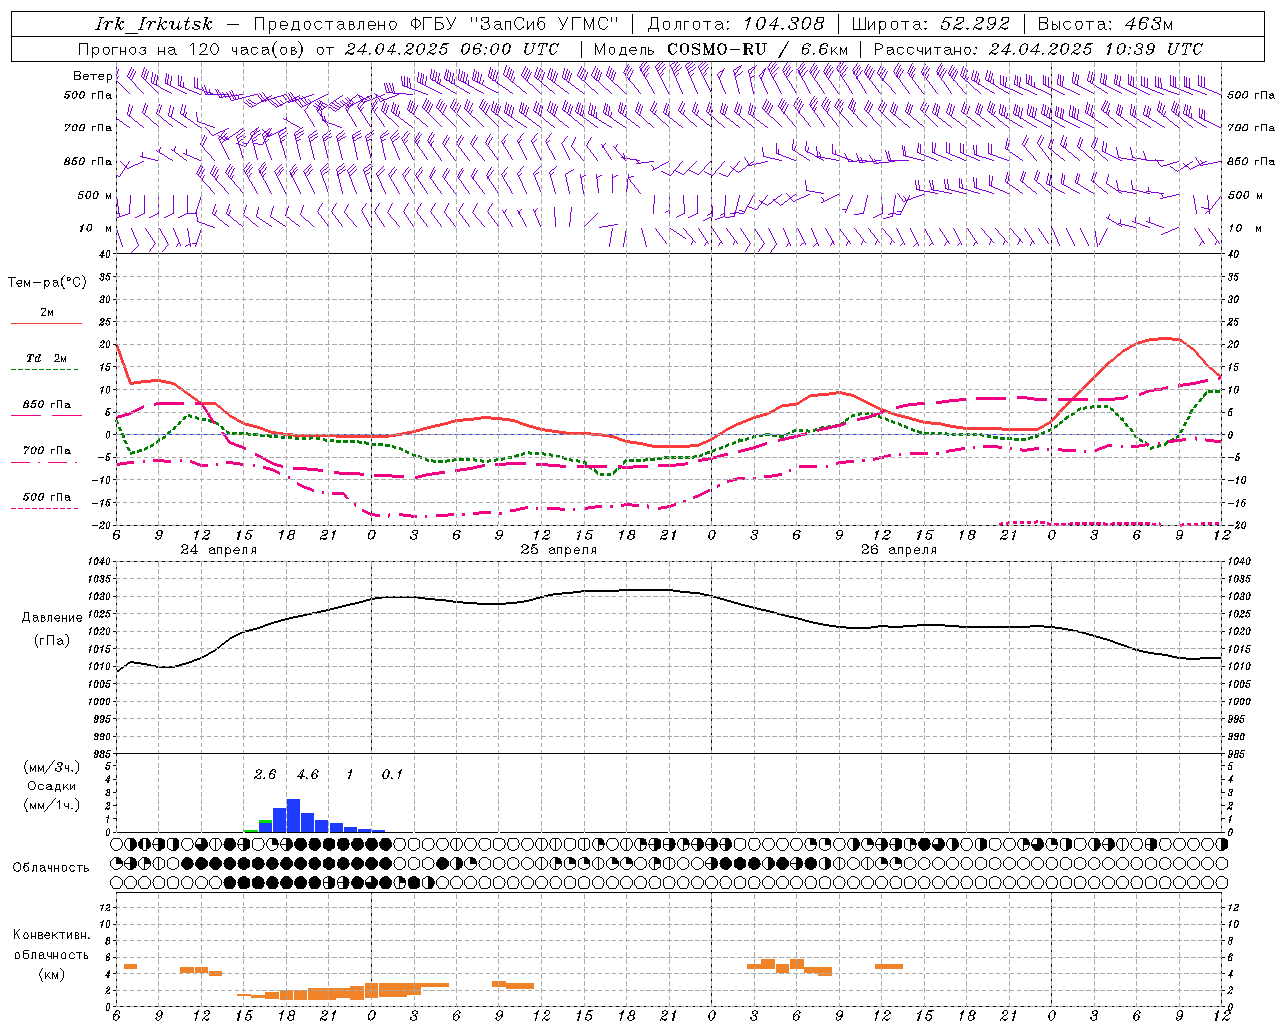
Task: Click the "Прогноз на 120 часа(ов)" text
Action: pos(192,49)
